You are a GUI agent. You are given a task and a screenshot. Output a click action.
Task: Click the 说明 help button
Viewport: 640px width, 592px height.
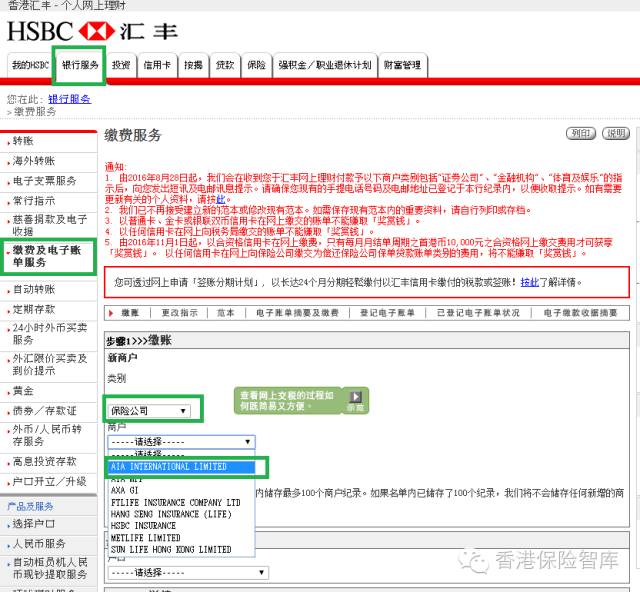[616, 133]
